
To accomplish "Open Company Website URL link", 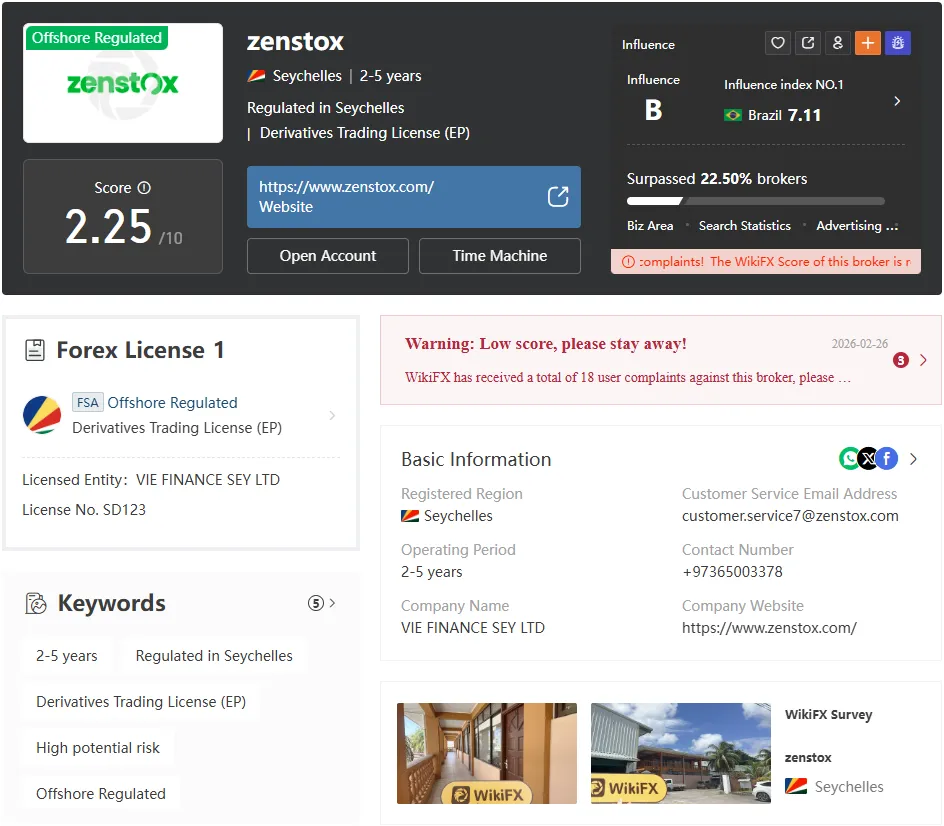I will pos(769,628).
